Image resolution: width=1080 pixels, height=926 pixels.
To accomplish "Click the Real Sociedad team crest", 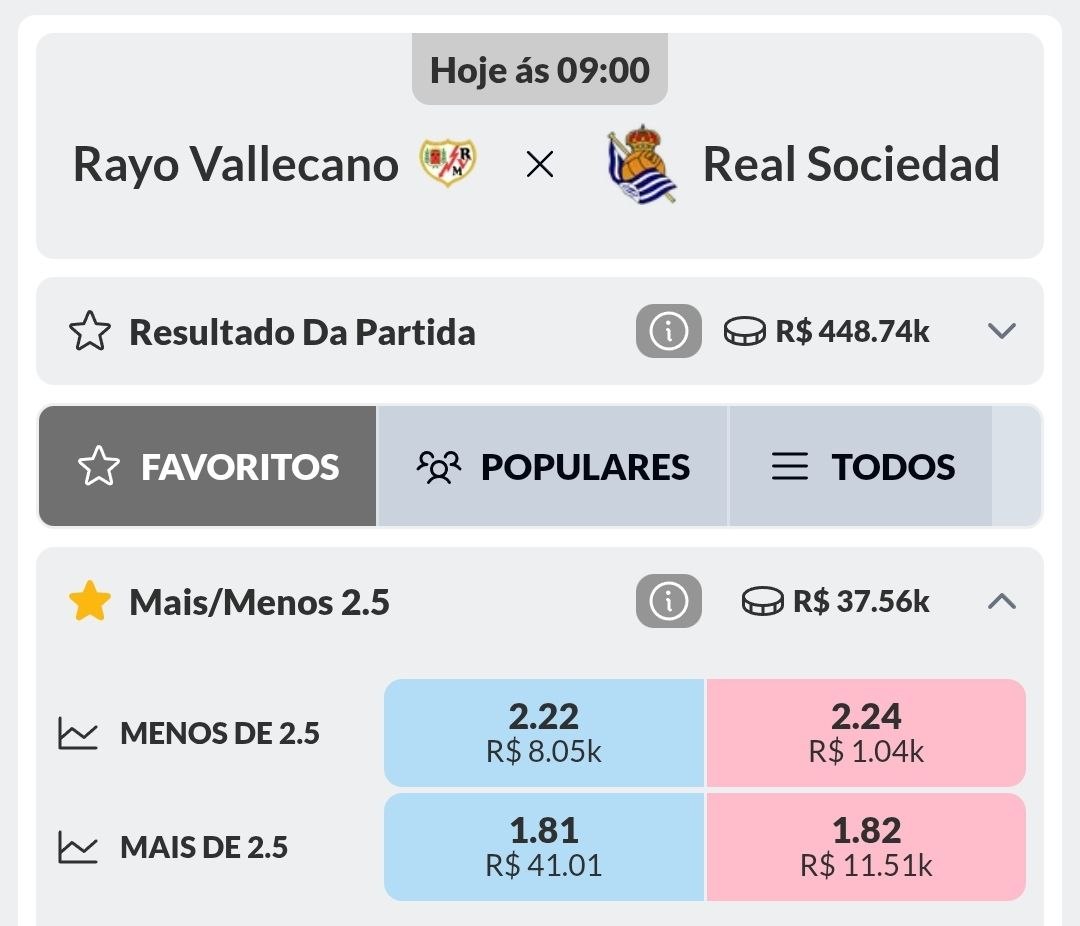I will (x=641, y=164).
